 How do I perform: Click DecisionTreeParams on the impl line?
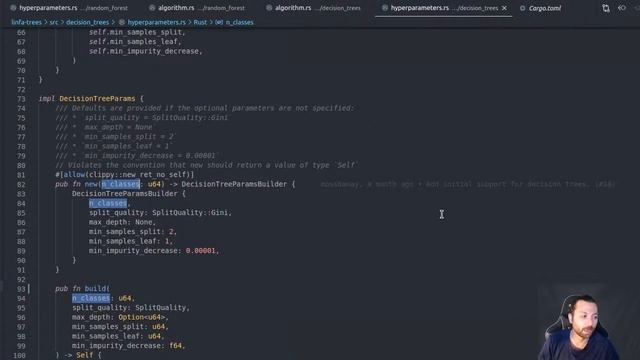[x=97, y=99]
